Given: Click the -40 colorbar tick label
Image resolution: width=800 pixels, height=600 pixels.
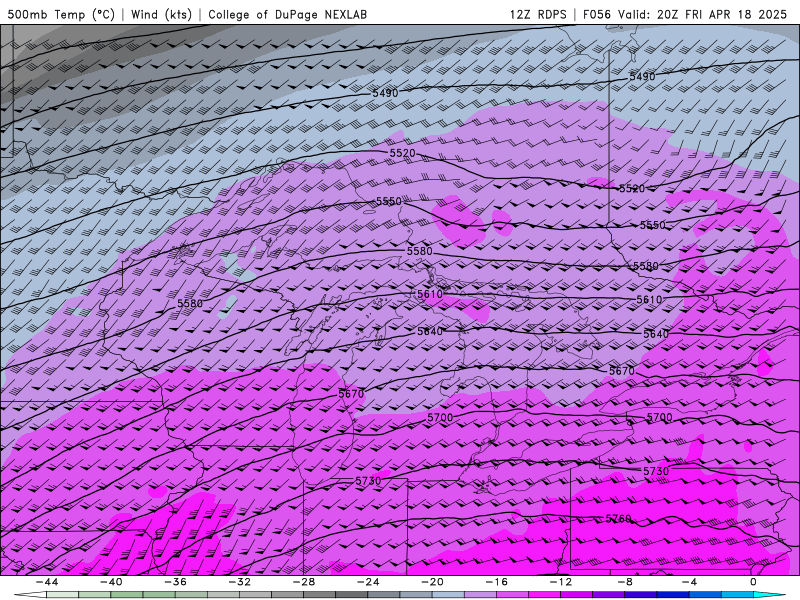Looking at the screenshot, I should 111,582.
